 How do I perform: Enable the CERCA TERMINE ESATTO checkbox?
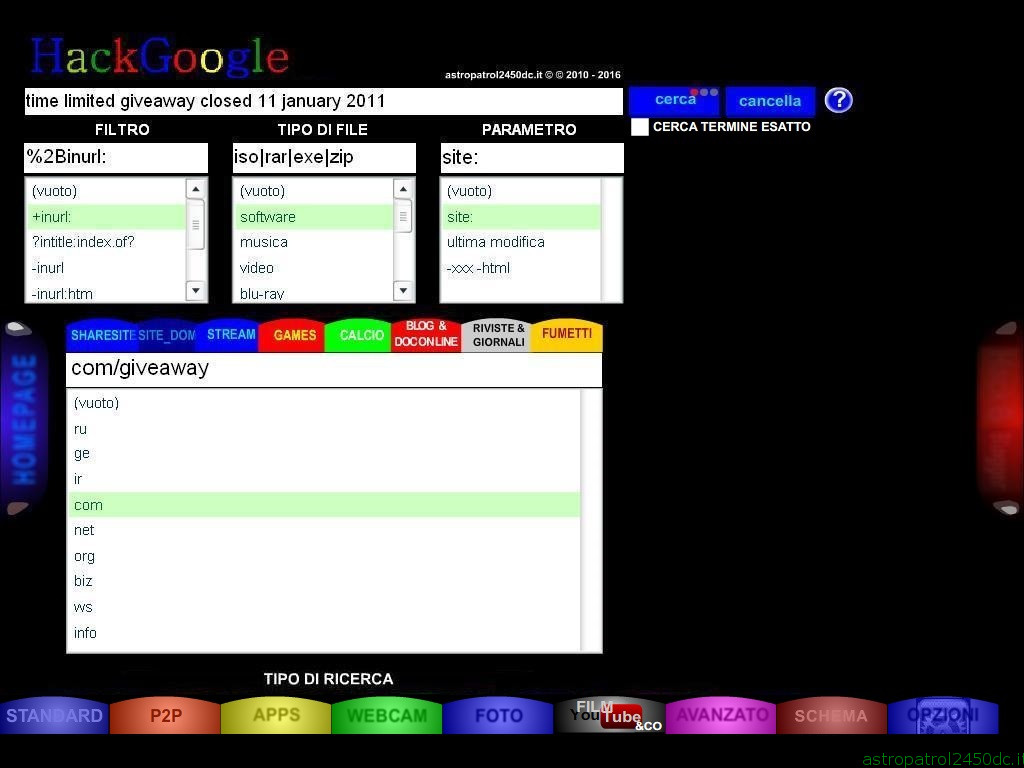[640, 127]
